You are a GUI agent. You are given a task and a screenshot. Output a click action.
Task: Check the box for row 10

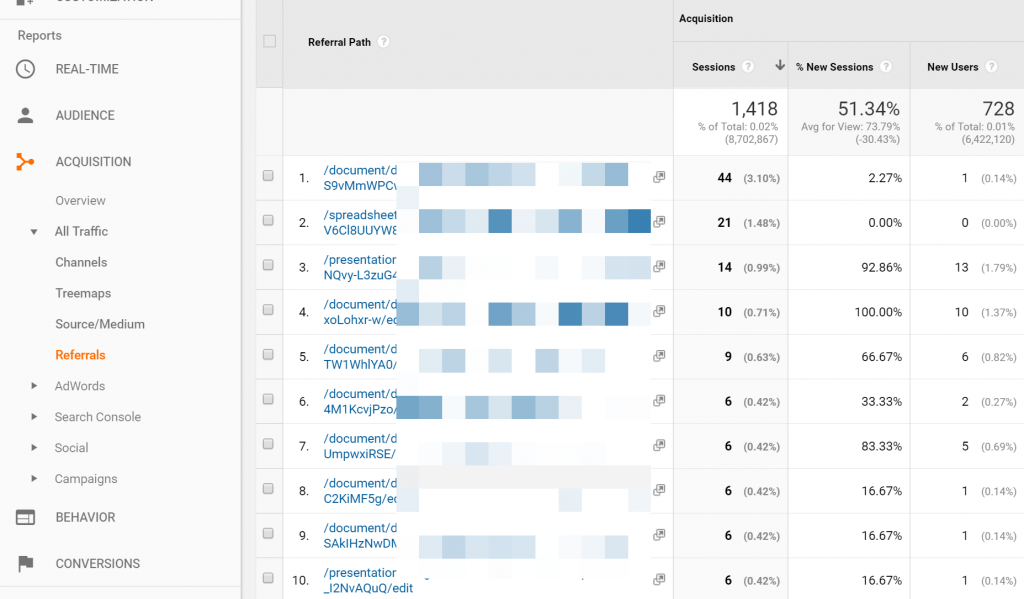pos(268,578)
